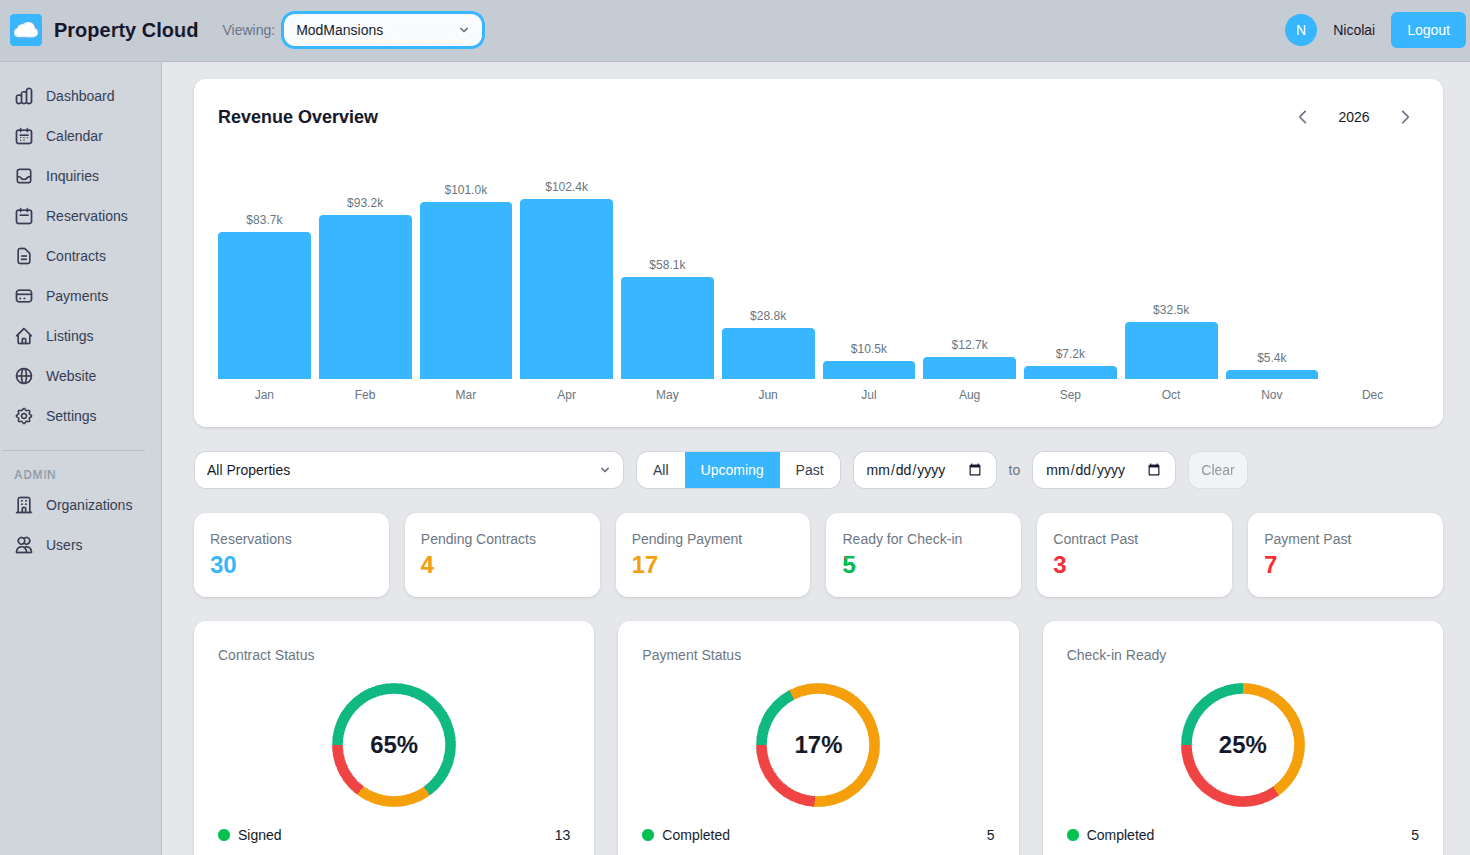Open Dashboard via its bar-chart icon
Viewport: 1470px width, 855px height.
(24, 96)
